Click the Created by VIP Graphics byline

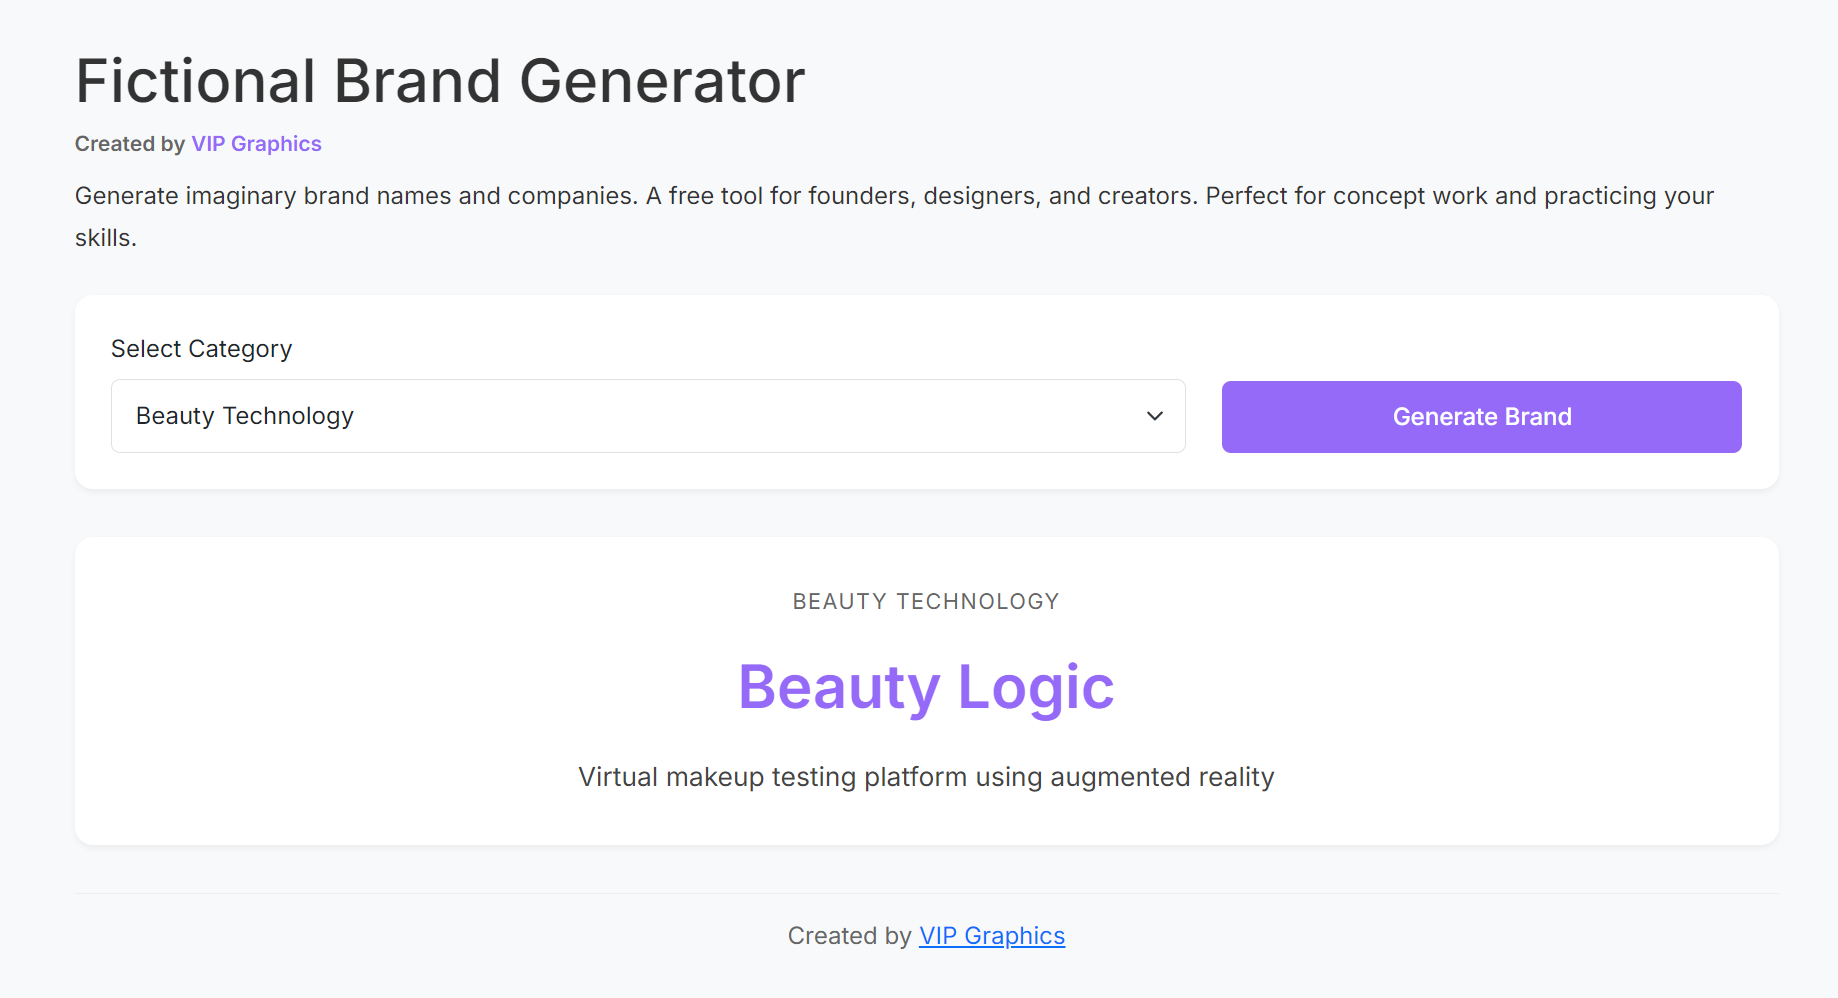pyautogui.click(x=197, y=143)
